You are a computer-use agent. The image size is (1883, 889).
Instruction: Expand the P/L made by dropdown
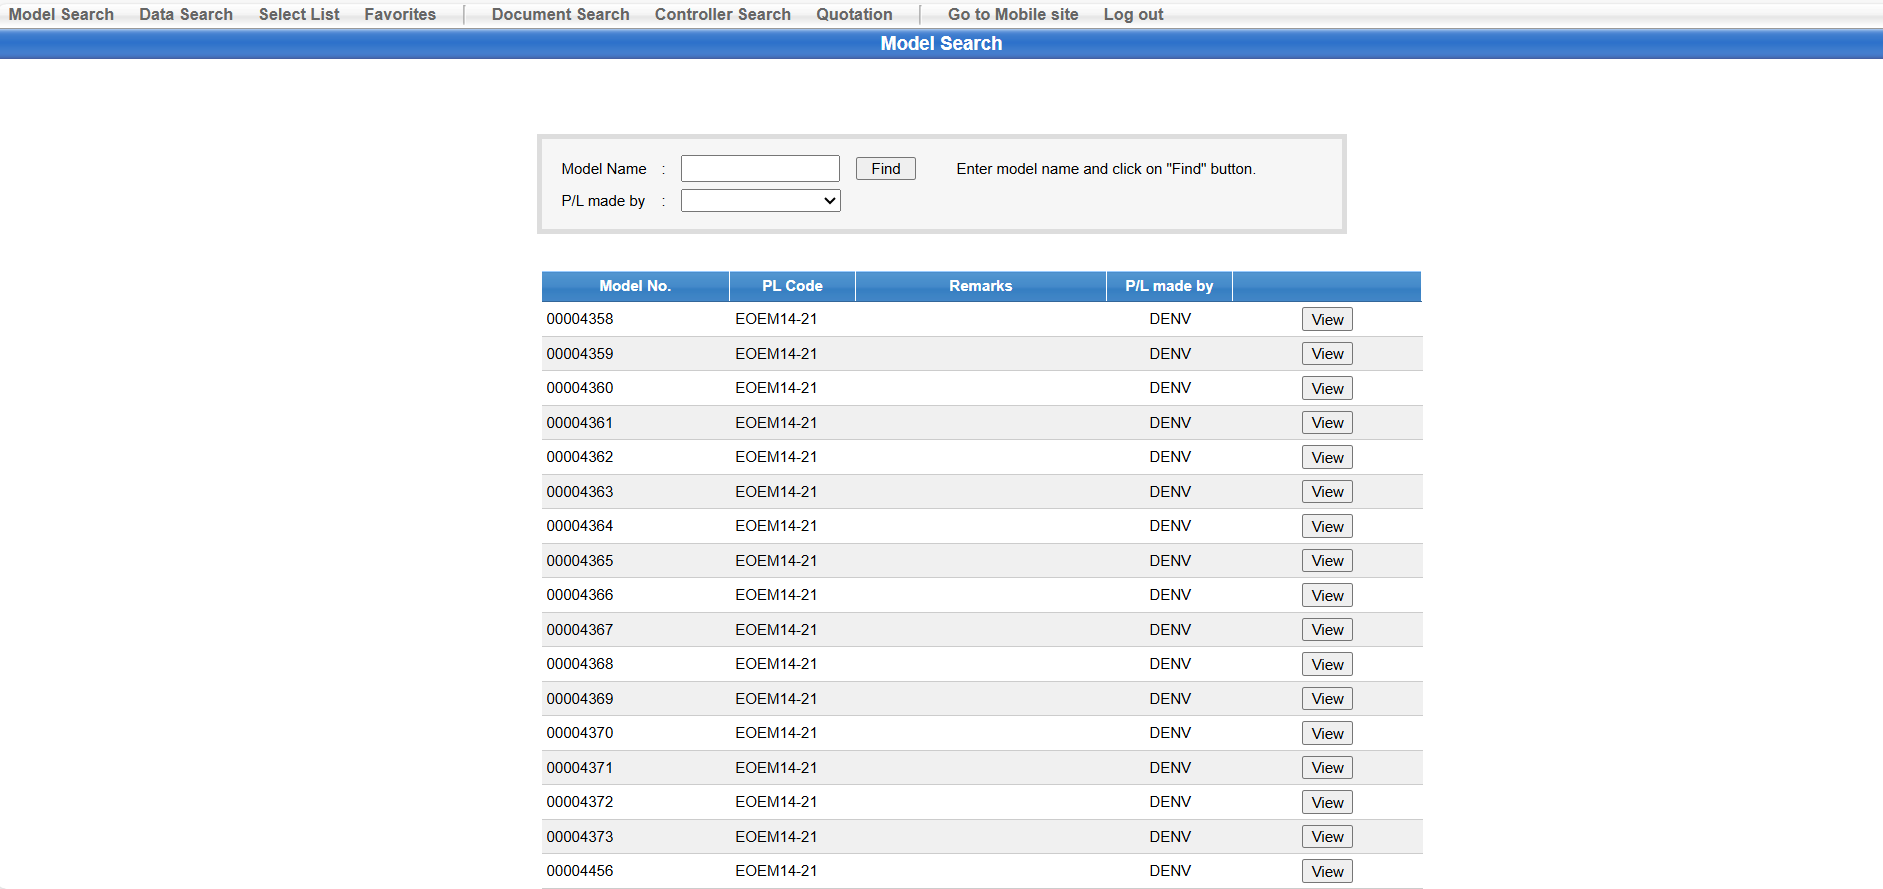[x=760, y=201]
